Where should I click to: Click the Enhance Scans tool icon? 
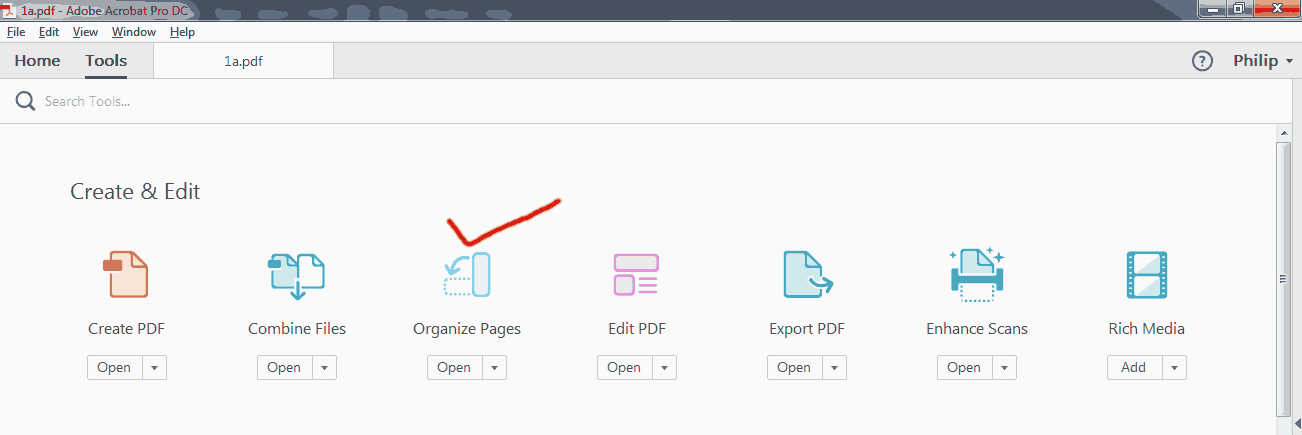[x=976, y=273]
